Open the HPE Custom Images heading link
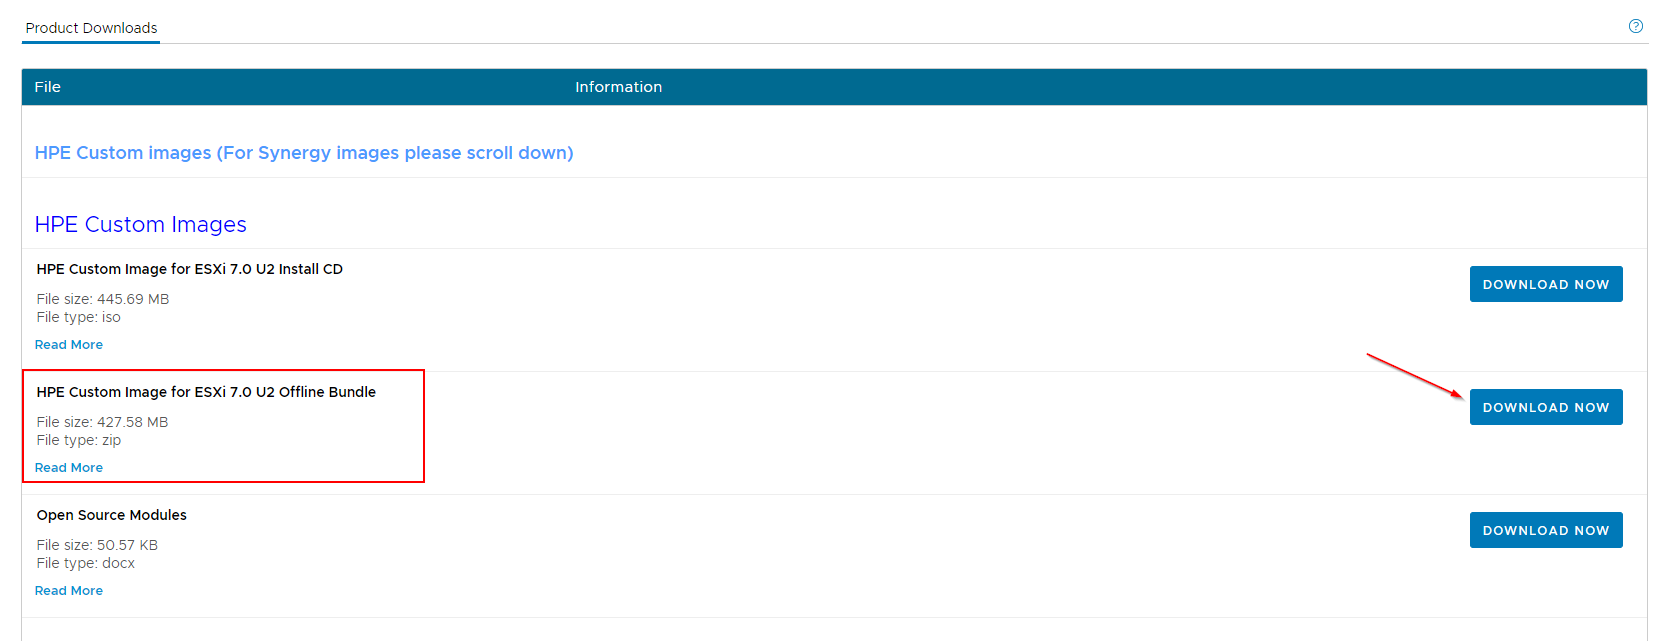1662x641 pixels. pyautogui.click(x=141, y=225)
